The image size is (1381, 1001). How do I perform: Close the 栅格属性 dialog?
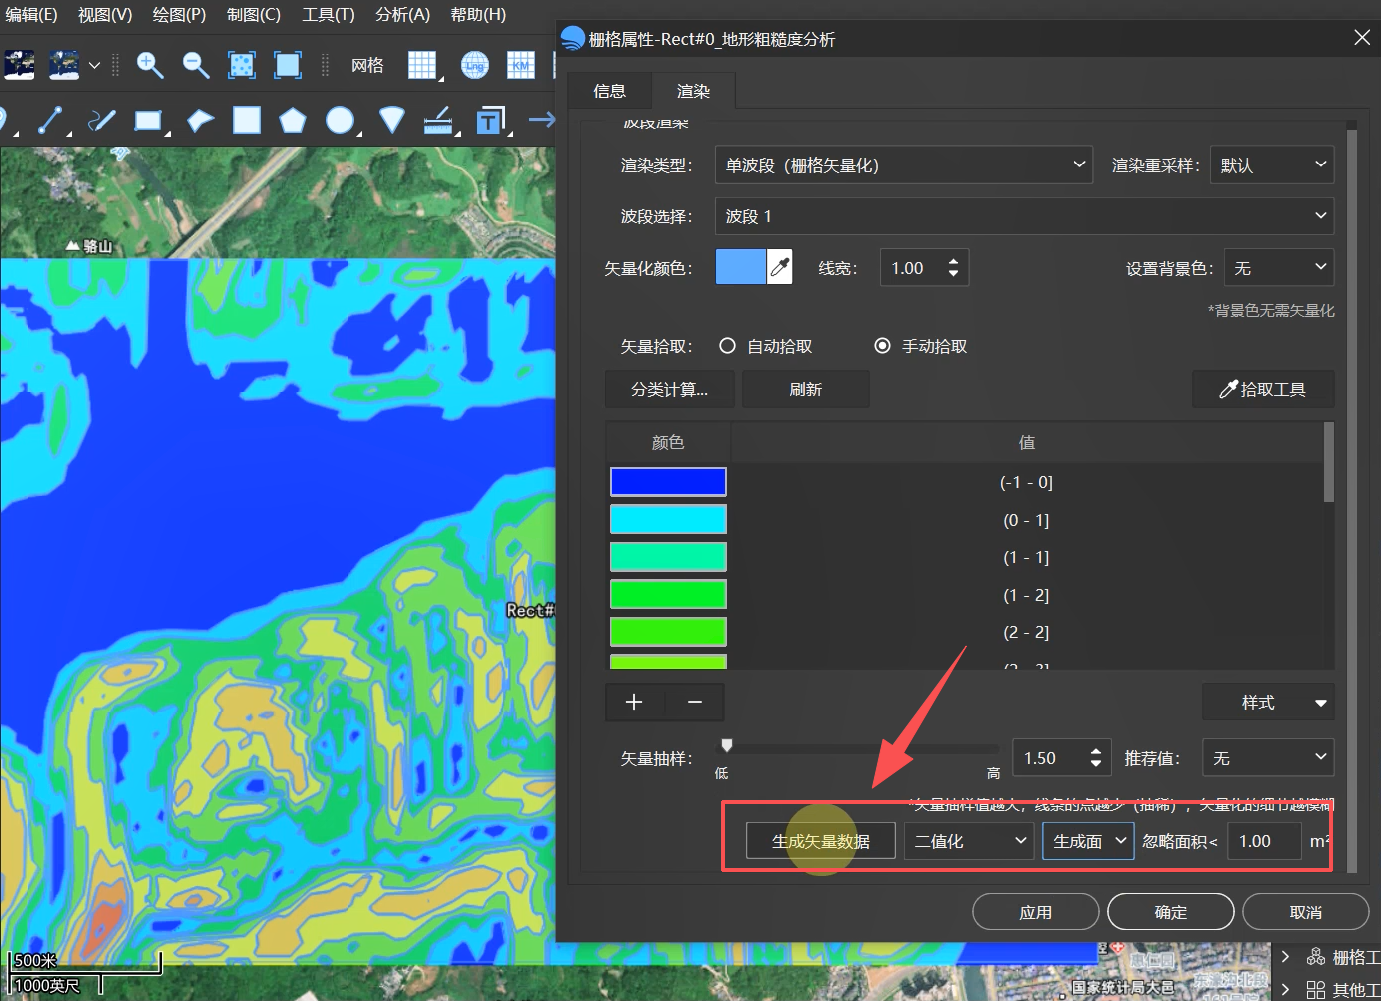tap(1362, 38)
